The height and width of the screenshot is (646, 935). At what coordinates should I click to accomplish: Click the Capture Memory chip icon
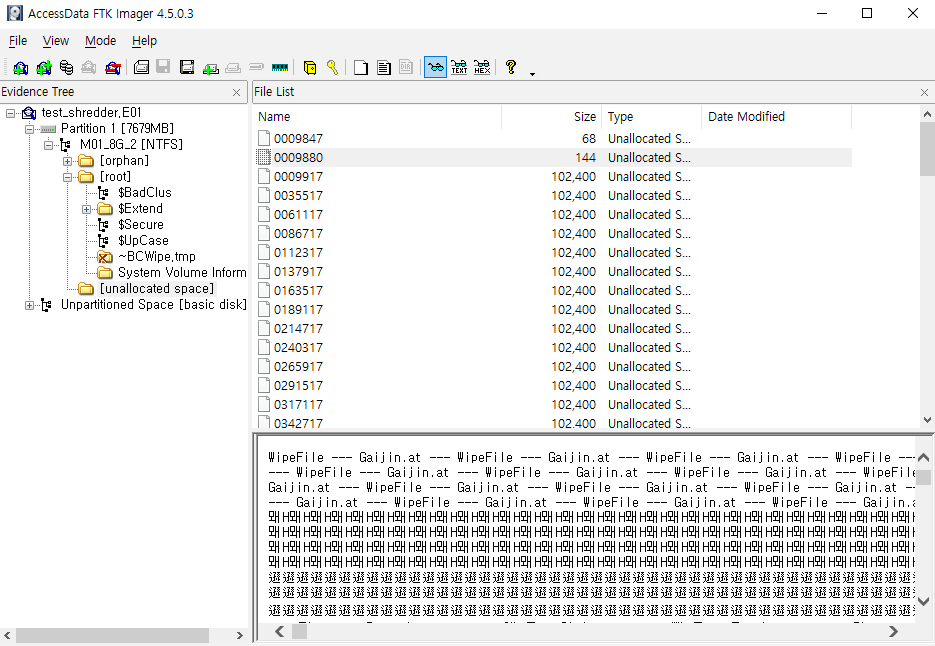click(280, 67)
